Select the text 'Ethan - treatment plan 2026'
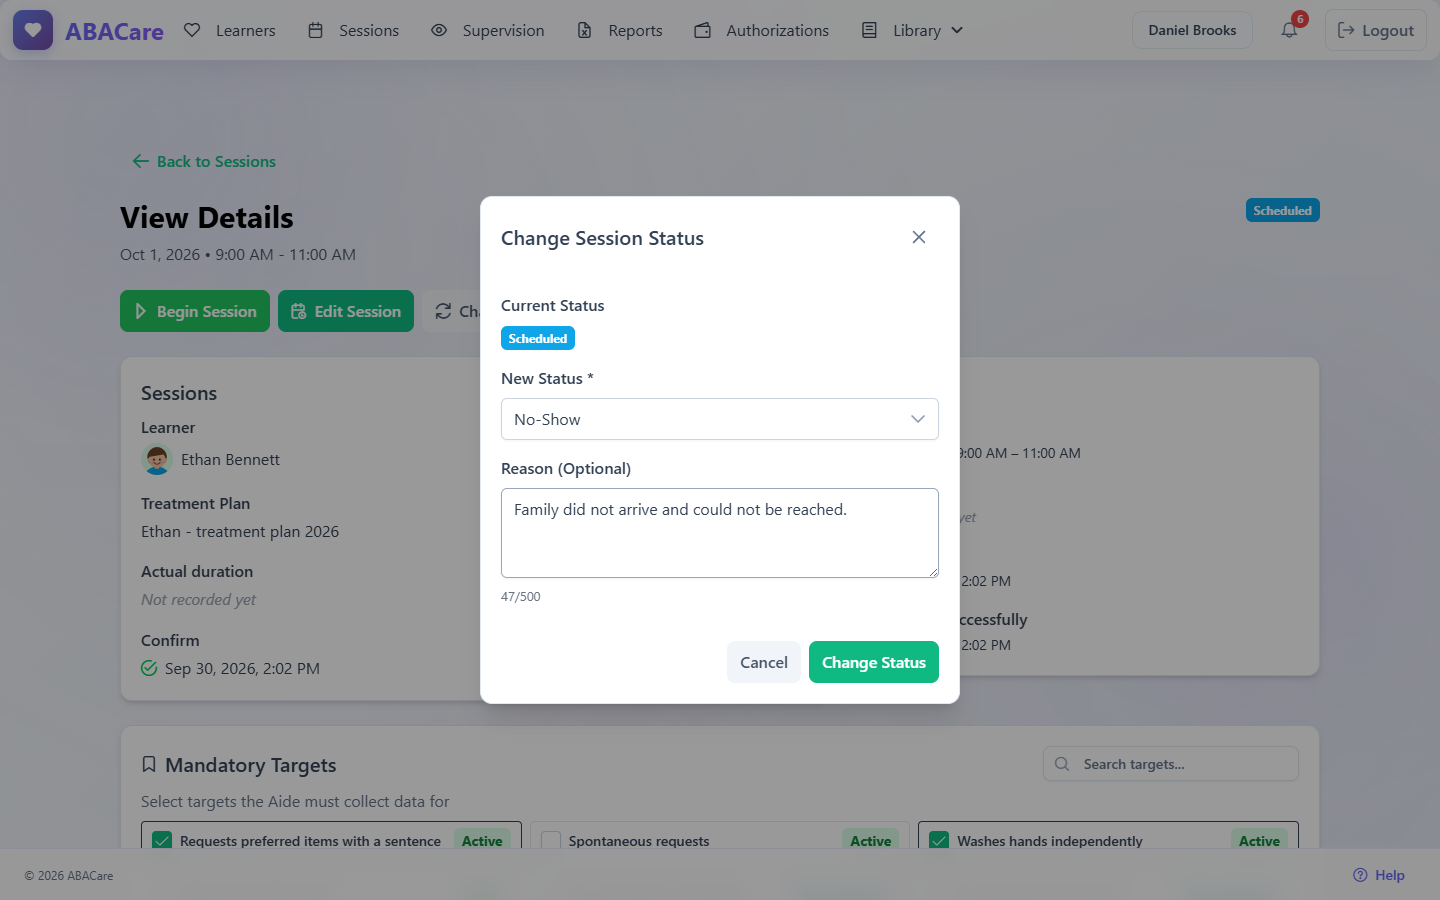Screen dimensions: 1440x900 click(x=240, y=531)
